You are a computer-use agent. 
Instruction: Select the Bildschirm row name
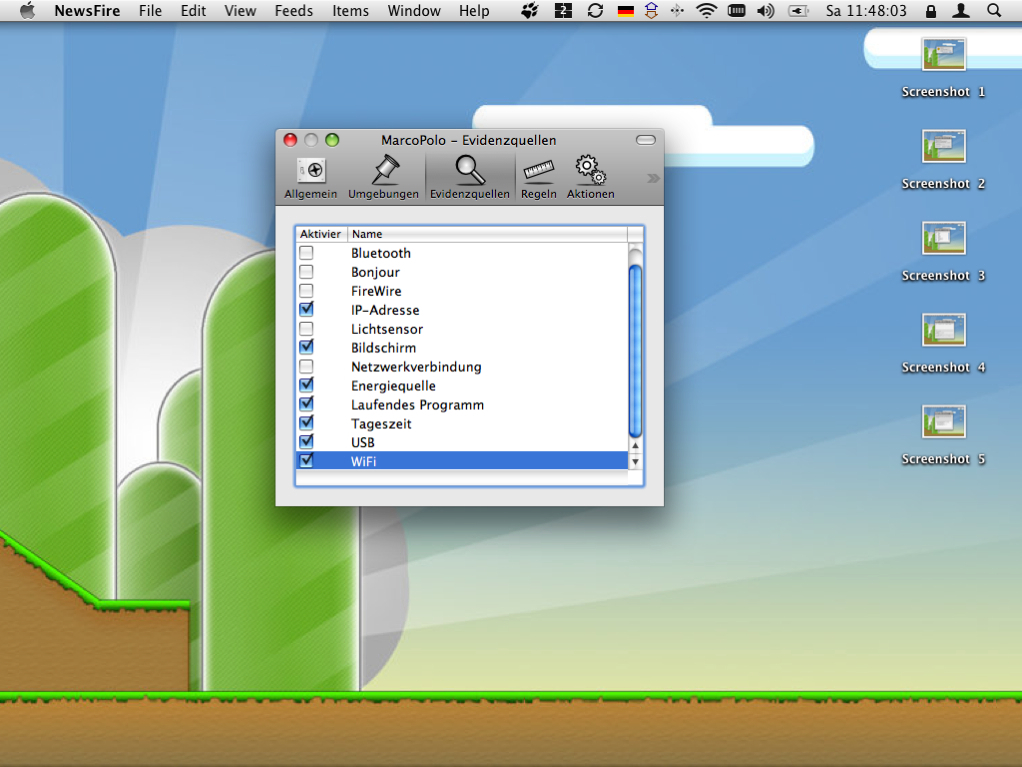point(383,347)
